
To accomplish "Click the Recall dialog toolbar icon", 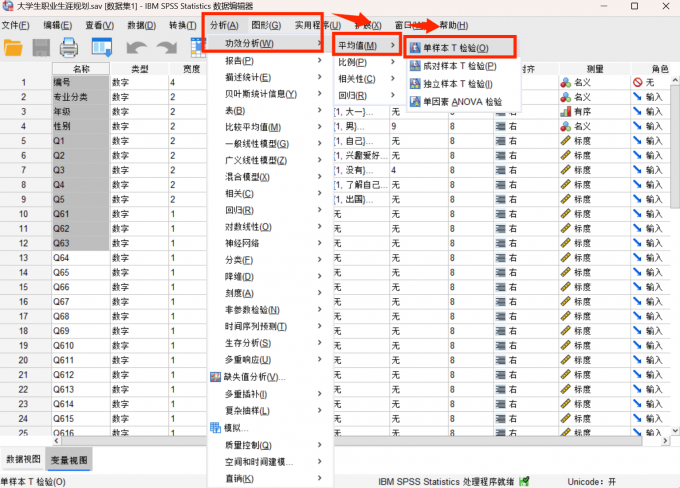I will click(x=102, y=47).
